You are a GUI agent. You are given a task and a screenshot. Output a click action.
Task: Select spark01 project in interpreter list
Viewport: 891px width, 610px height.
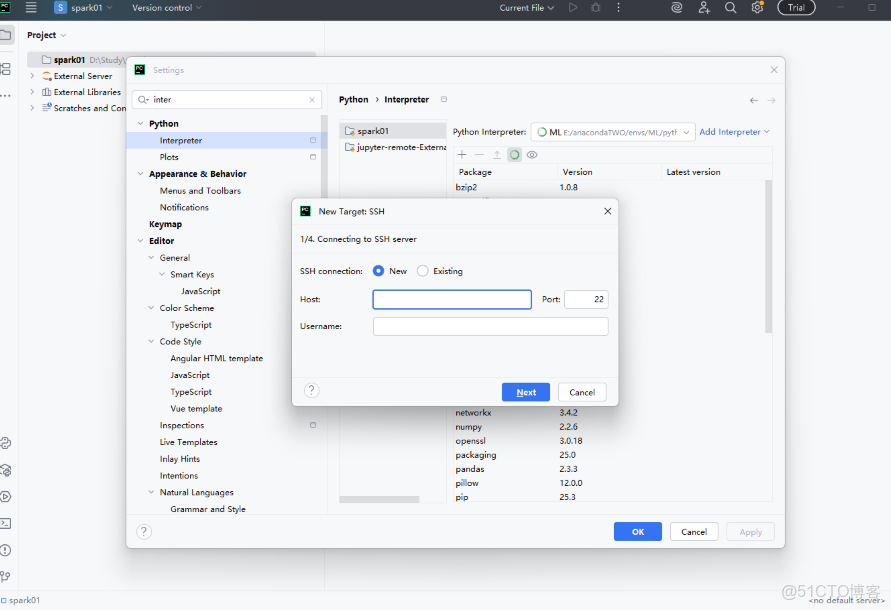(393, 131)
